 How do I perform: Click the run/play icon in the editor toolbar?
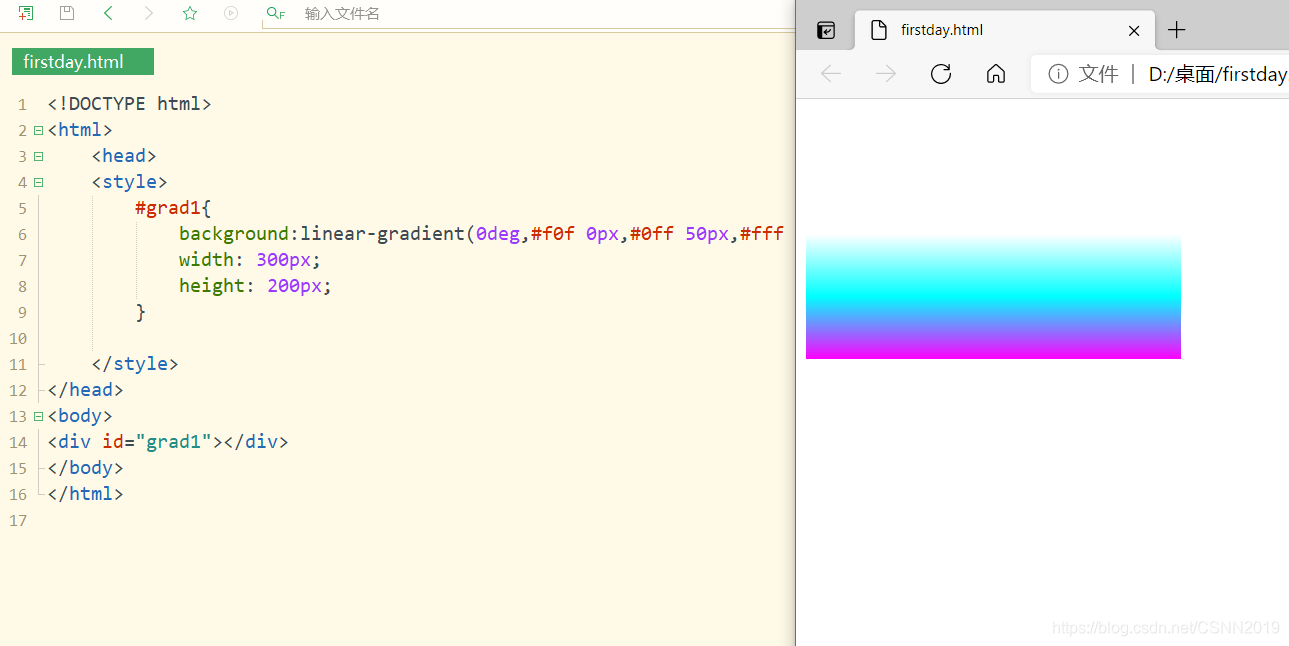point(231,13)
